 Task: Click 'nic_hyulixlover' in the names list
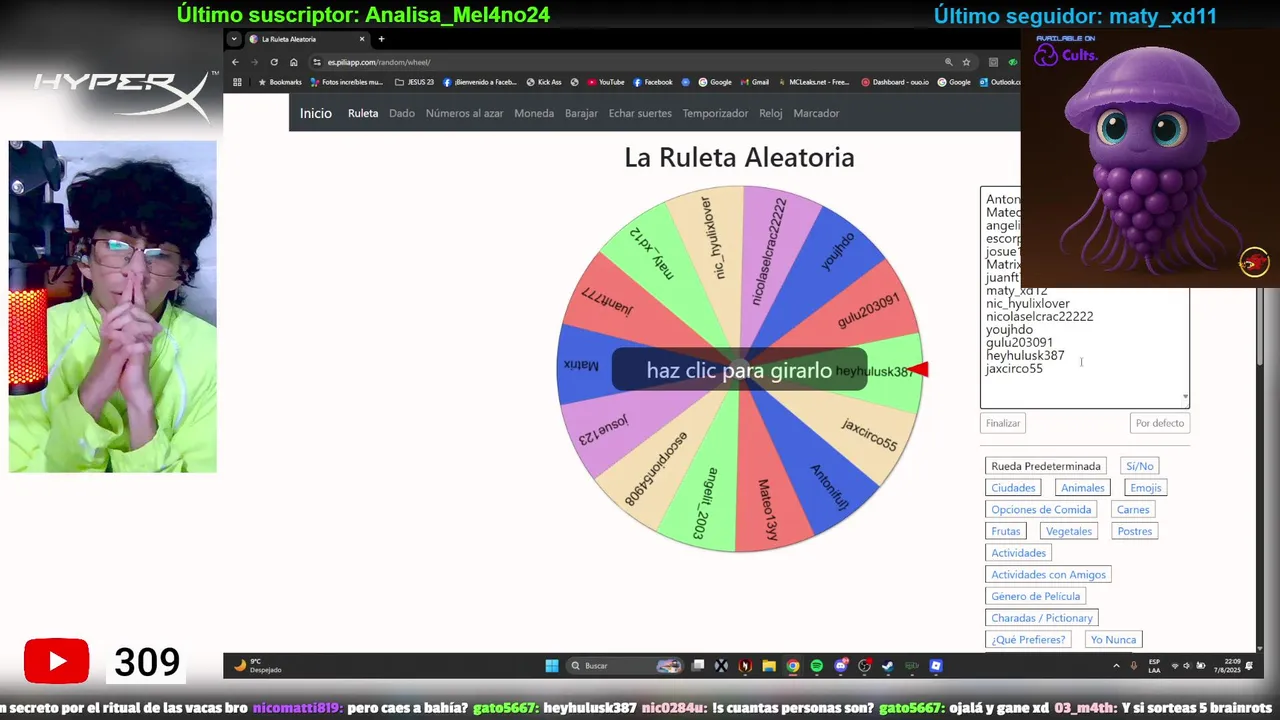coord(1028,304)
